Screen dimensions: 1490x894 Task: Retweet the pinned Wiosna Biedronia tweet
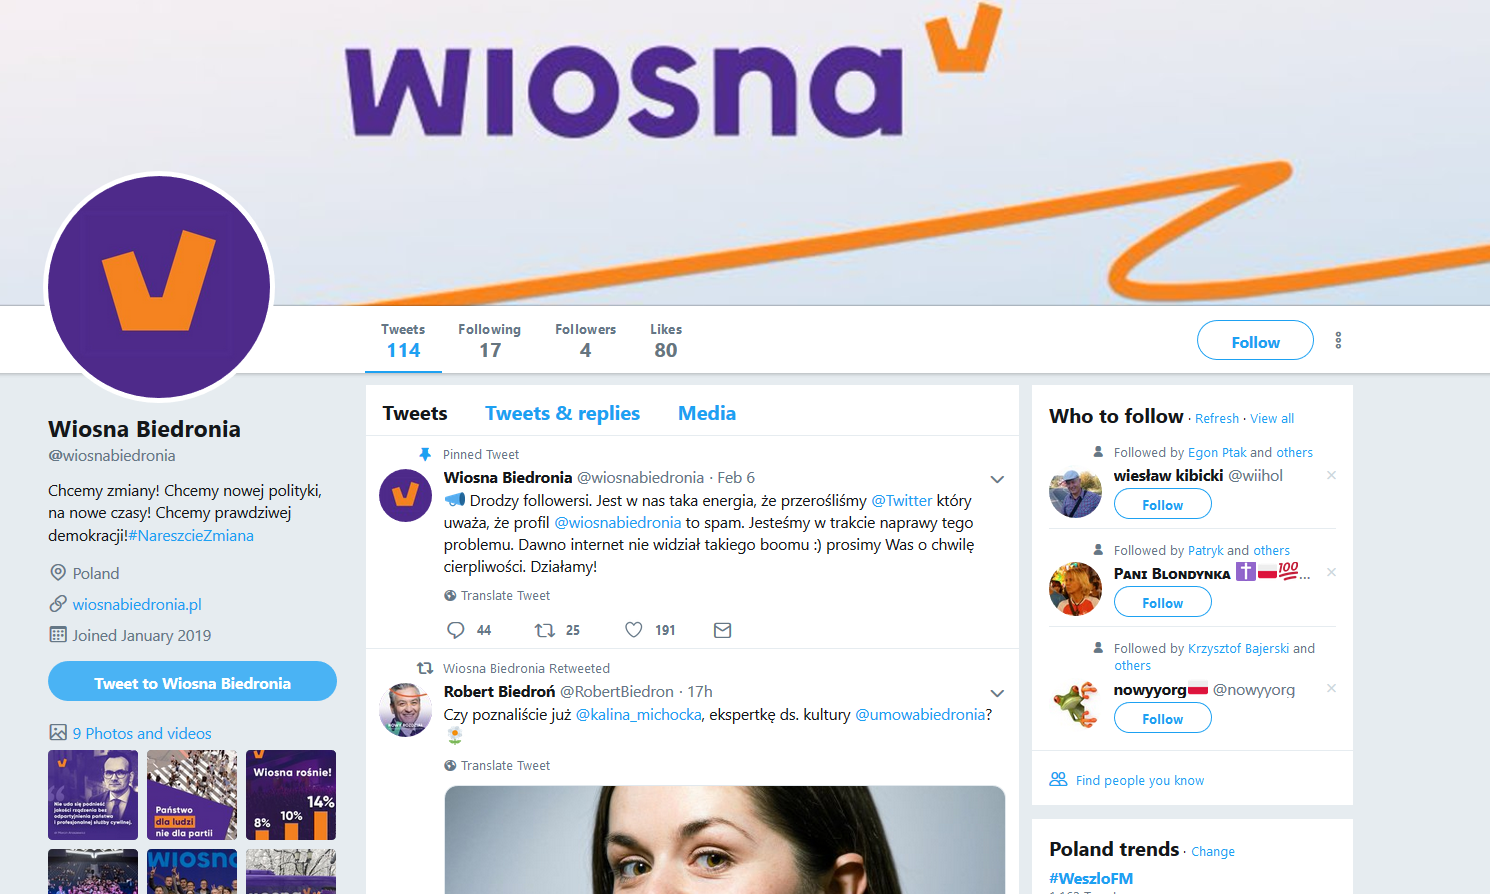pos(545,630)
